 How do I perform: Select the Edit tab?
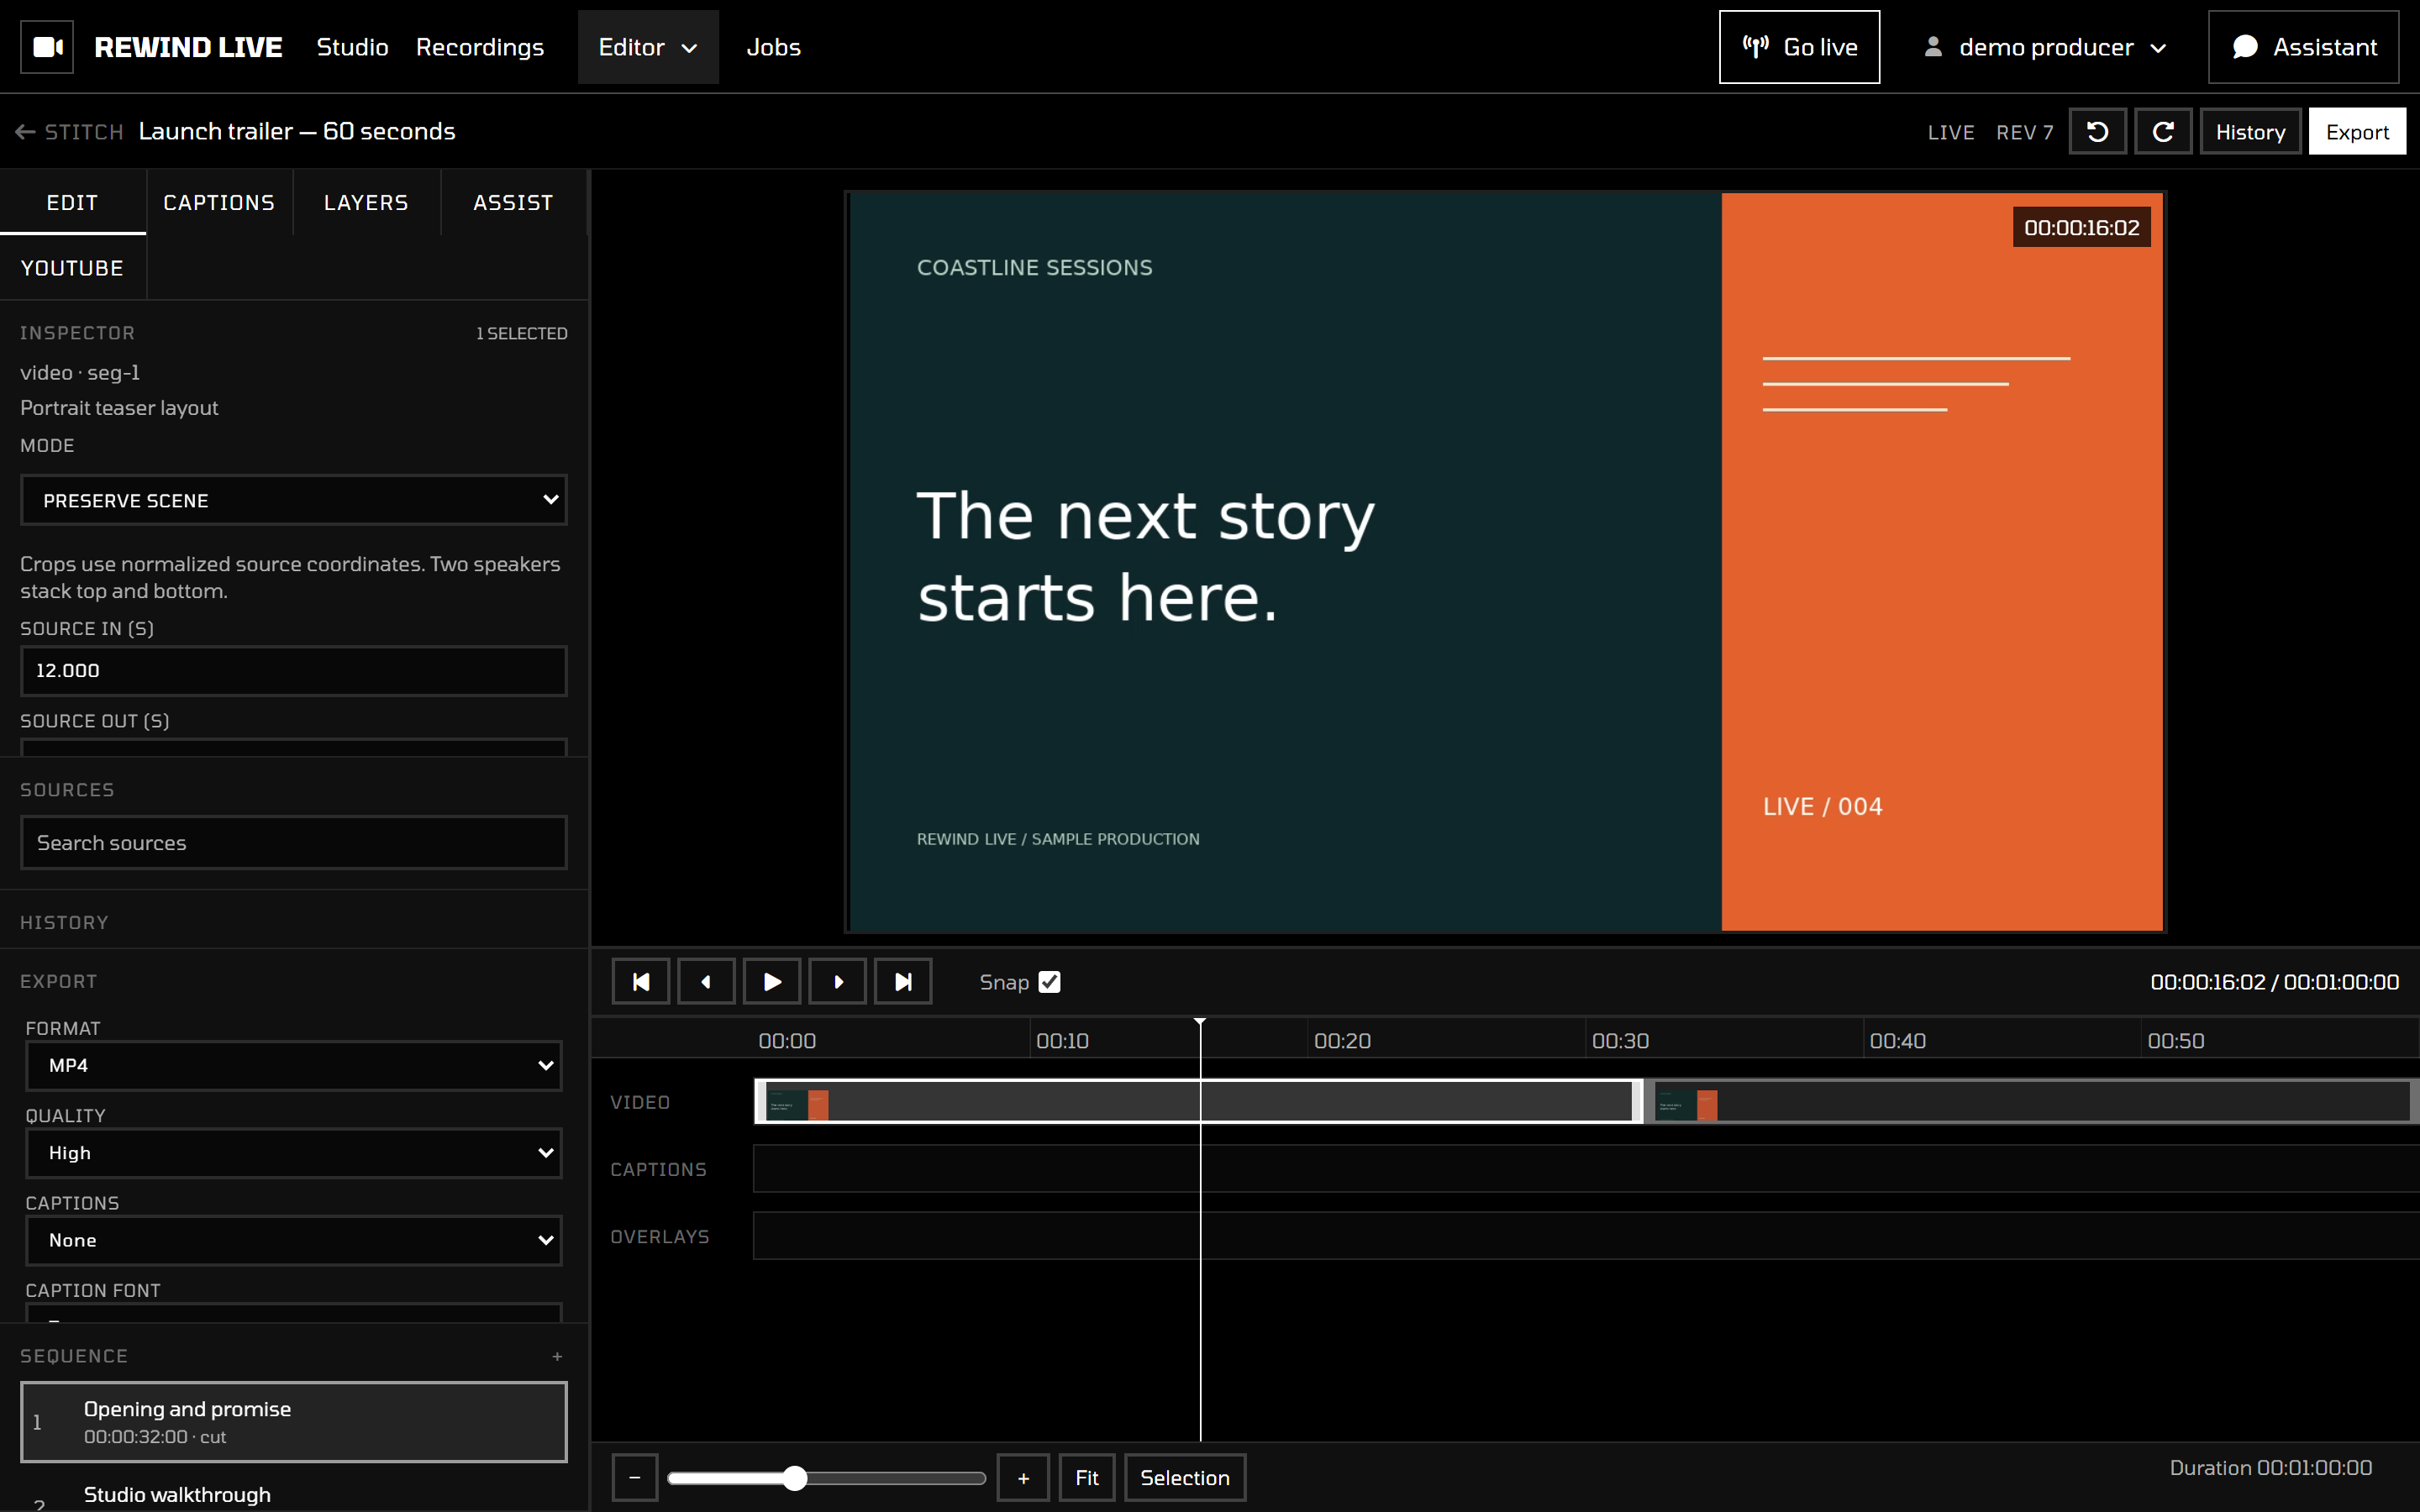click(72, 203)
